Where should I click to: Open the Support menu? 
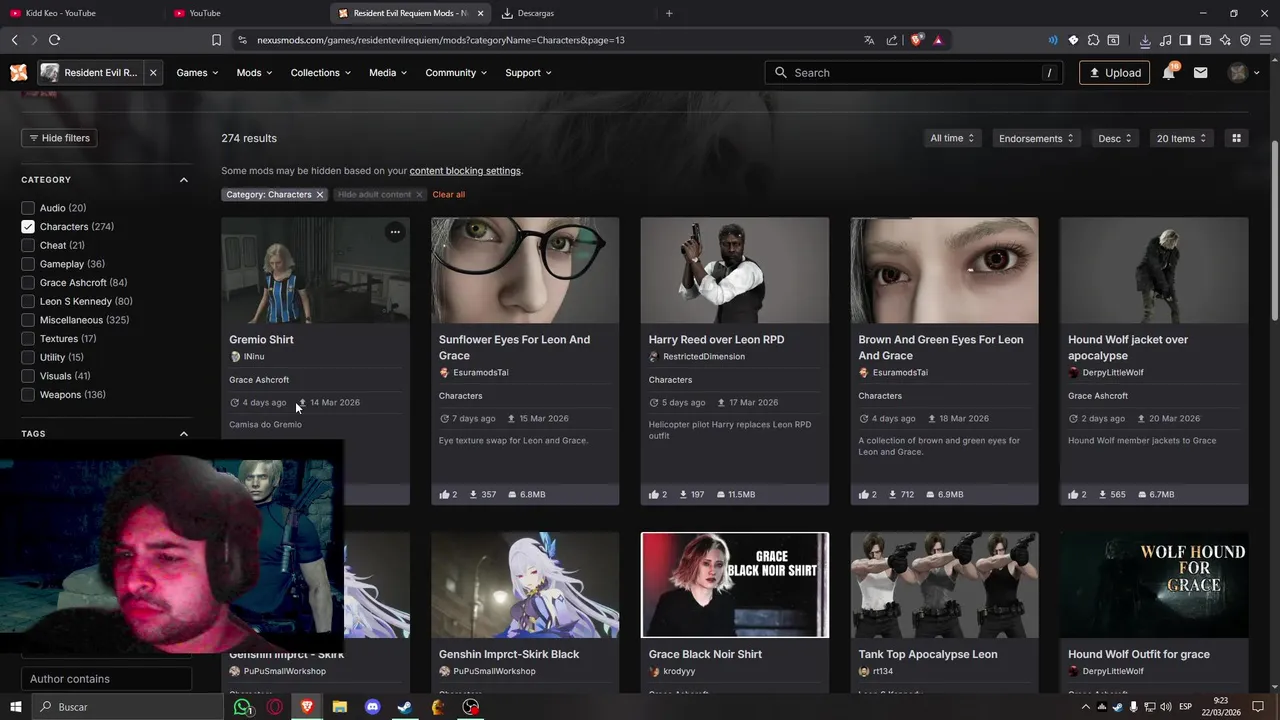pos(528,73)
